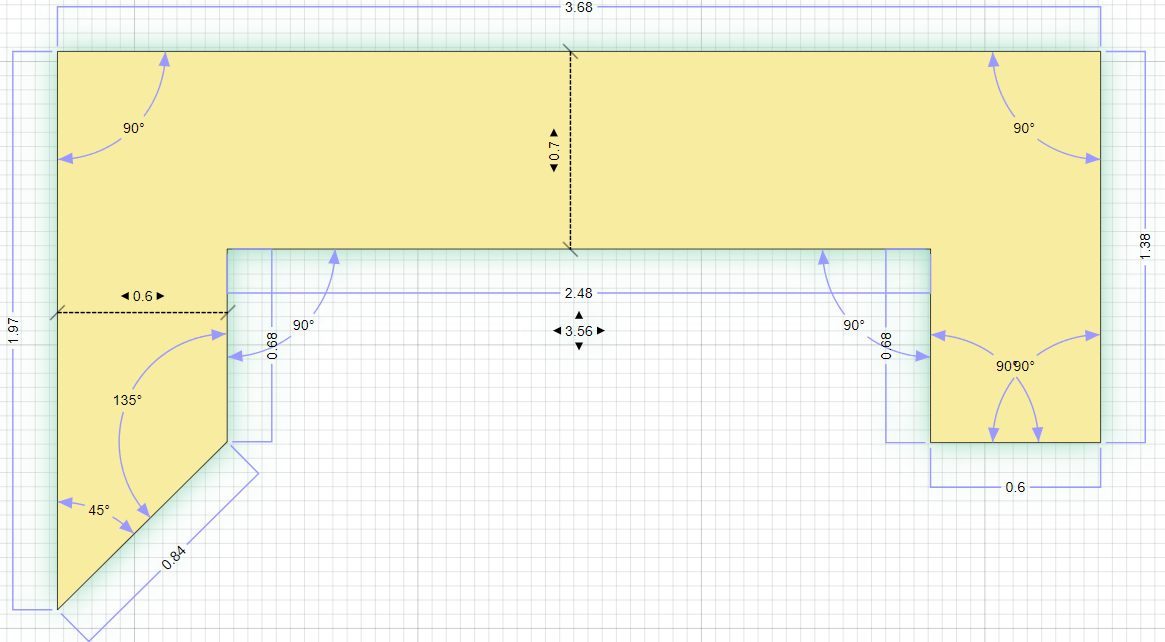This screenshot has width=1165, height=642.
Task: Click the down arrow below the 0.7 depth label
Action: coord(554,168)
